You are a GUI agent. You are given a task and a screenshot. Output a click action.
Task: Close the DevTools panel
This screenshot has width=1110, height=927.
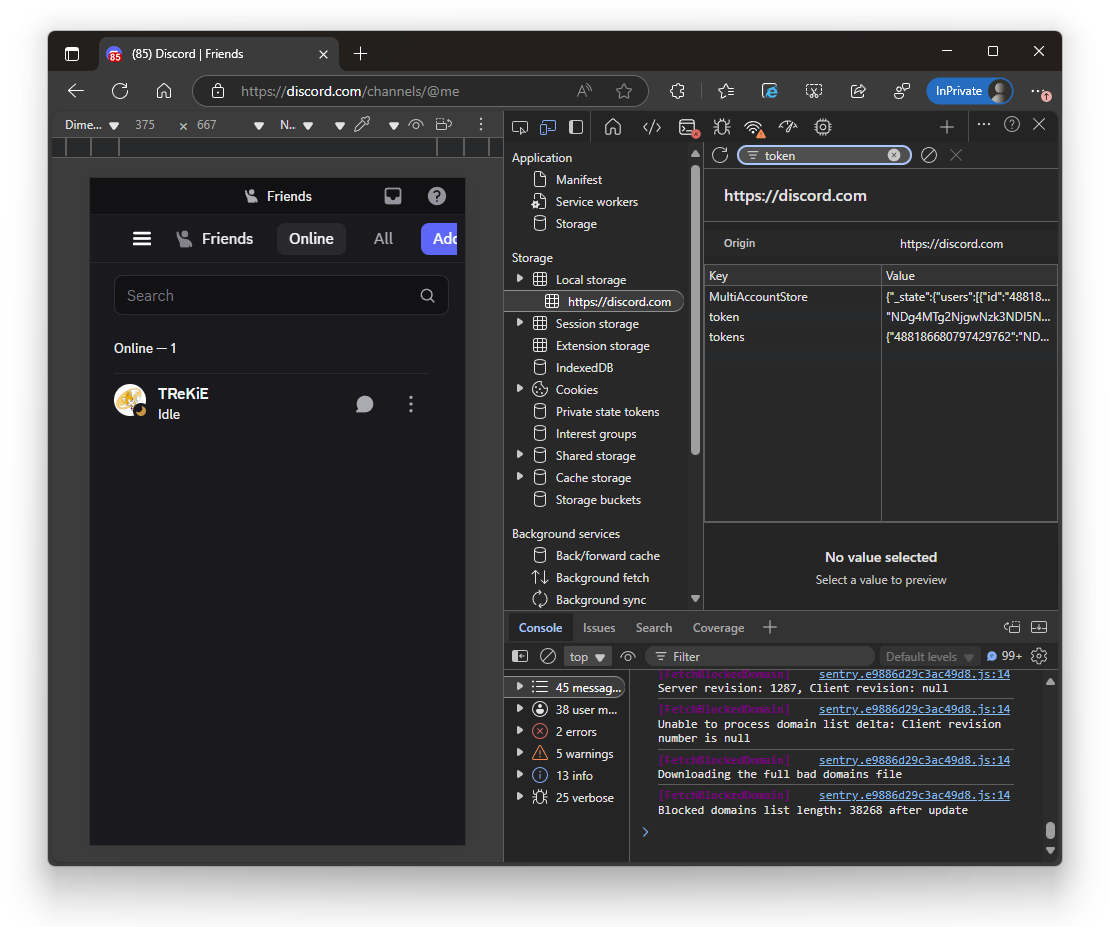(x=1039, y=125)
